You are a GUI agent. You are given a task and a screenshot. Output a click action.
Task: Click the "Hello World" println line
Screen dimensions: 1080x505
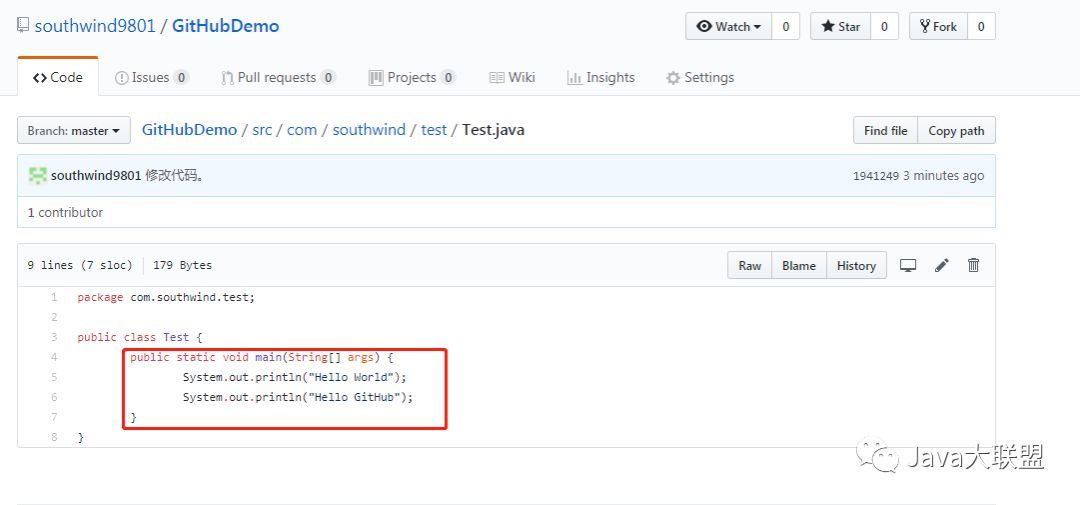295,377
